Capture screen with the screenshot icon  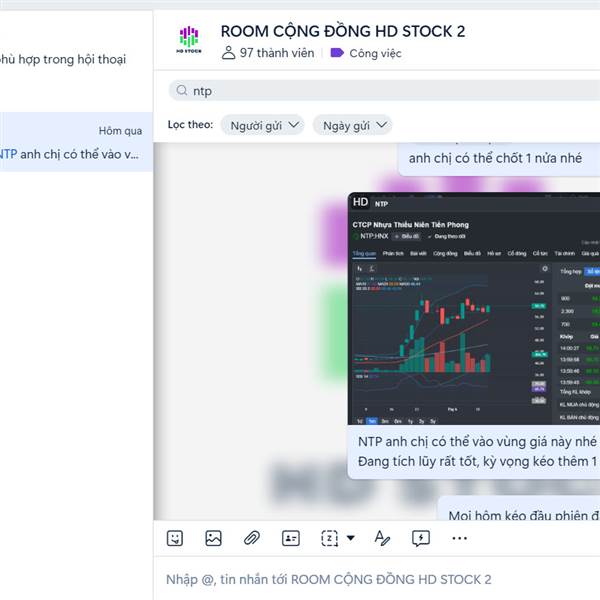pos(329,538)
